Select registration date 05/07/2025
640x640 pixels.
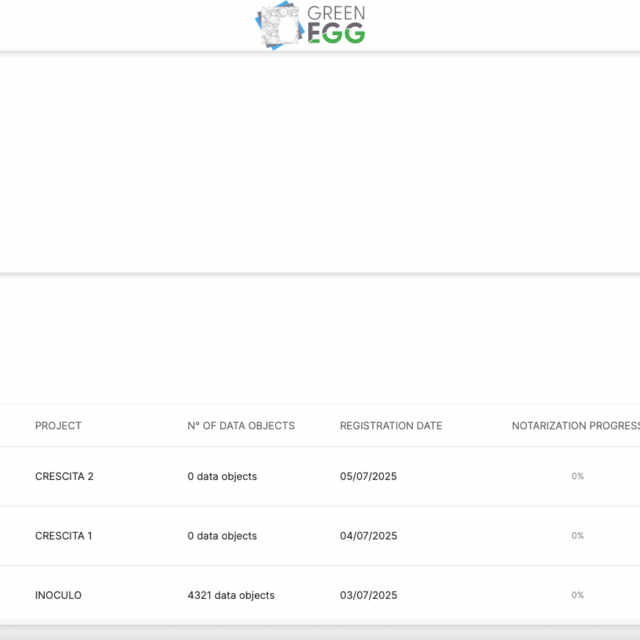[x=368, y=476]
